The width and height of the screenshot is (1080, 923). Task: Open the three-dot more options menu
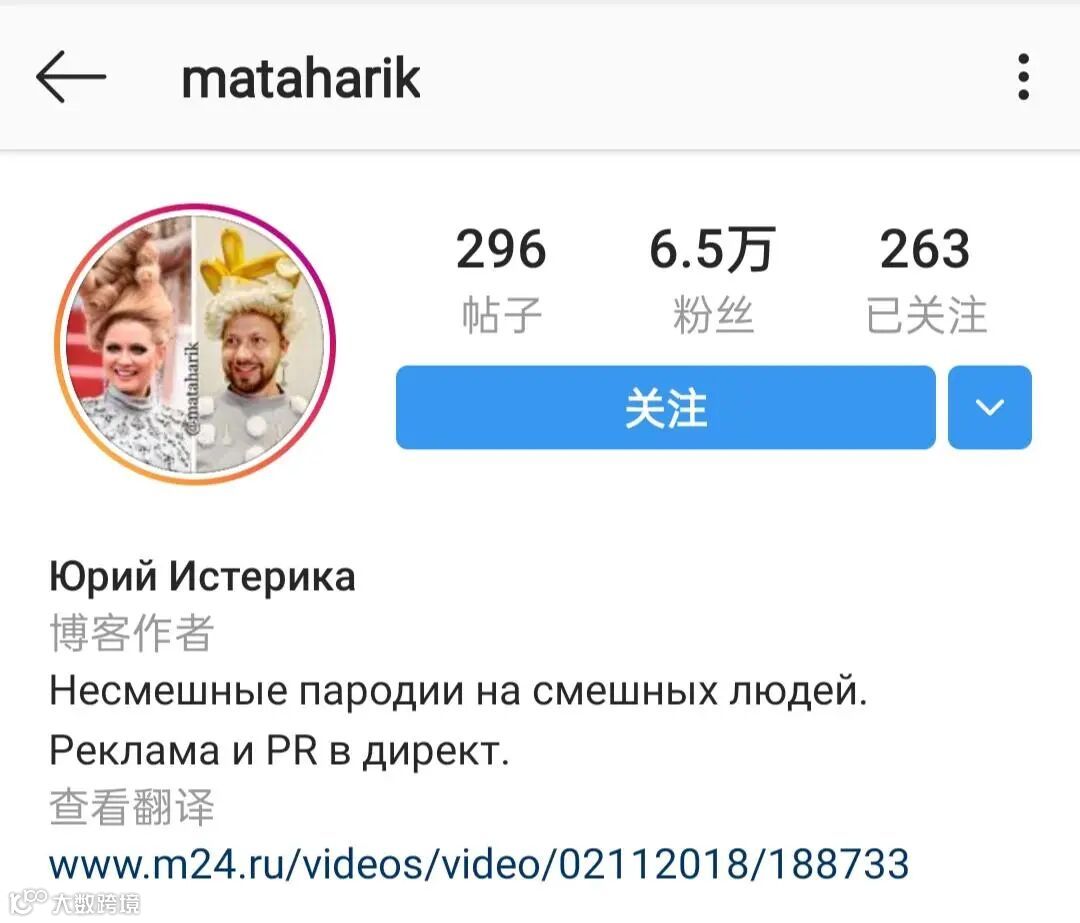(1024, 76)
